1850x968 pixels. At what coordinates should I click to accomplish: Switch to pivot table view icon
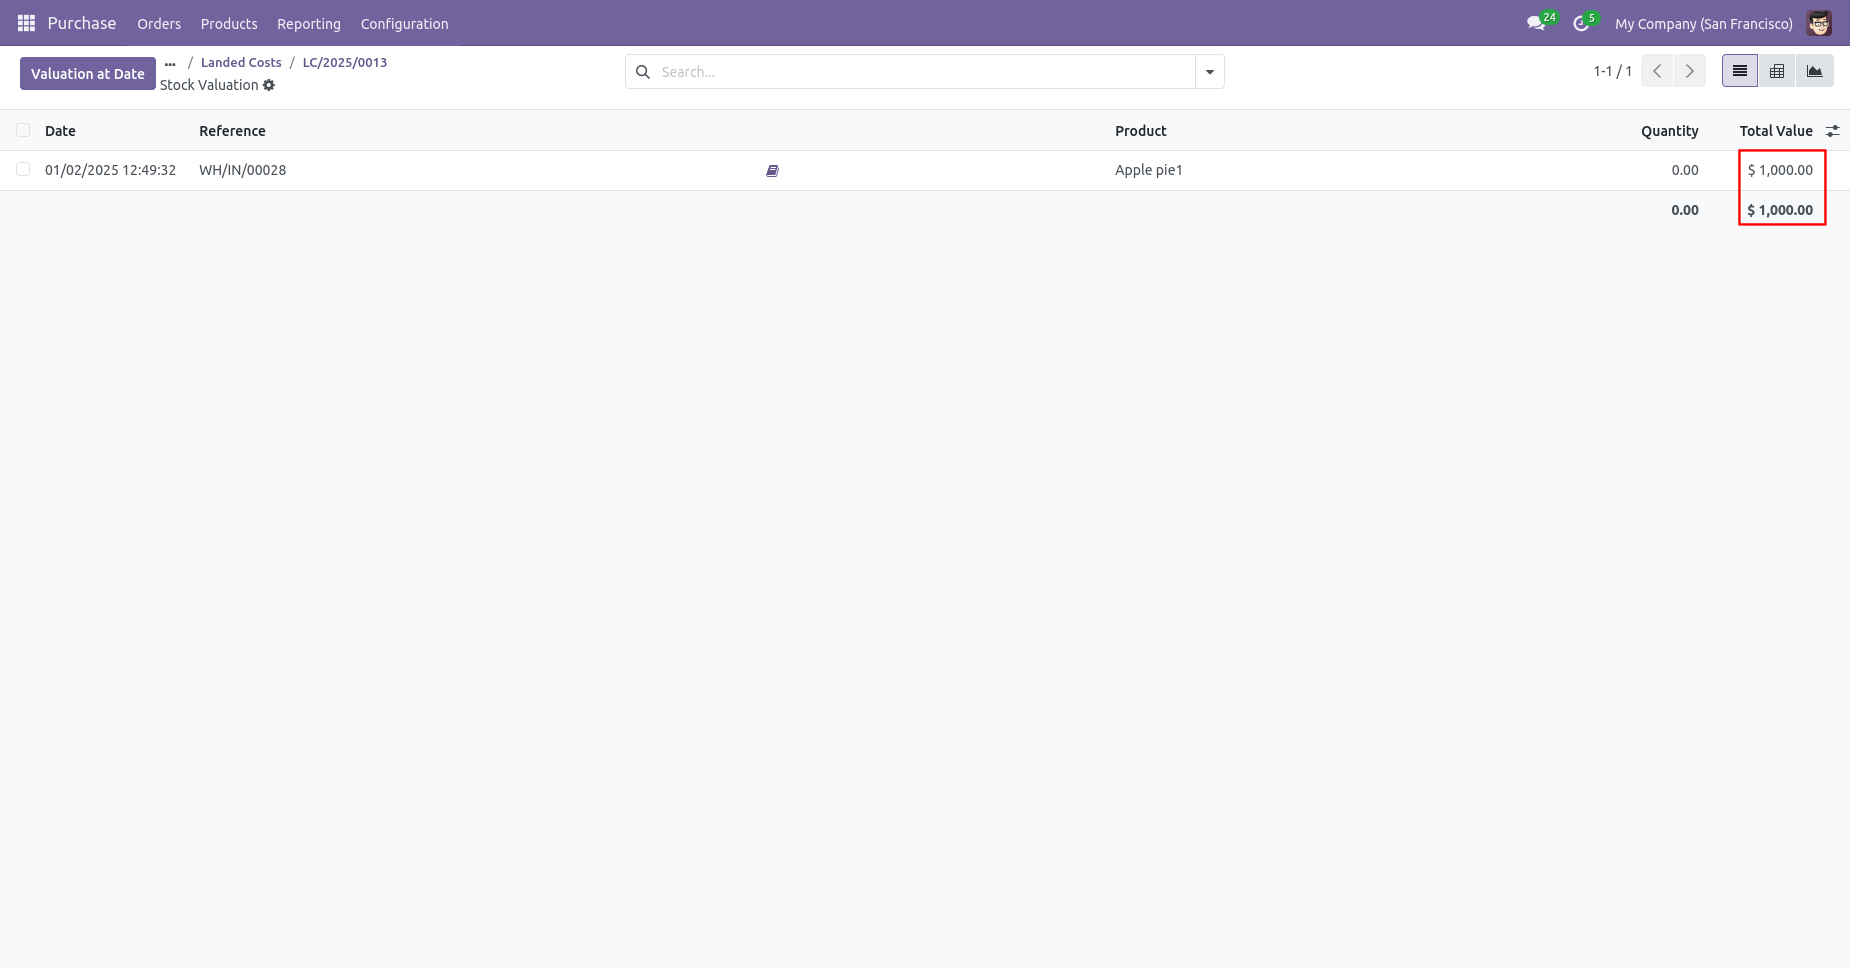tap(1777, 71)
